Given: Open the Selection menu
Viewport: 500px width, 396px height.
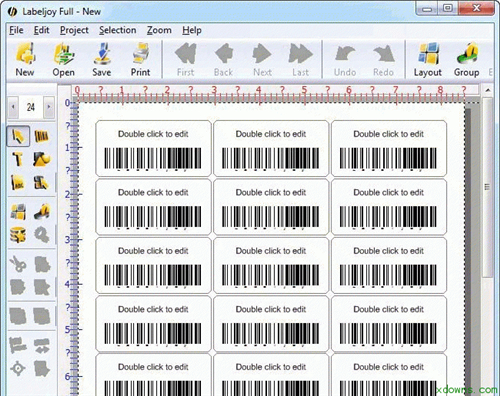Looking at the screenshot, I should [x=118, y=30].
